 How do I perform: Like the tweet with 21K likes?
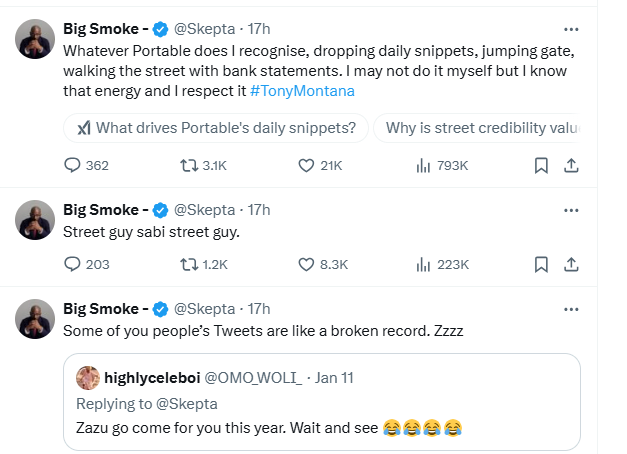[x=307, y=165]
